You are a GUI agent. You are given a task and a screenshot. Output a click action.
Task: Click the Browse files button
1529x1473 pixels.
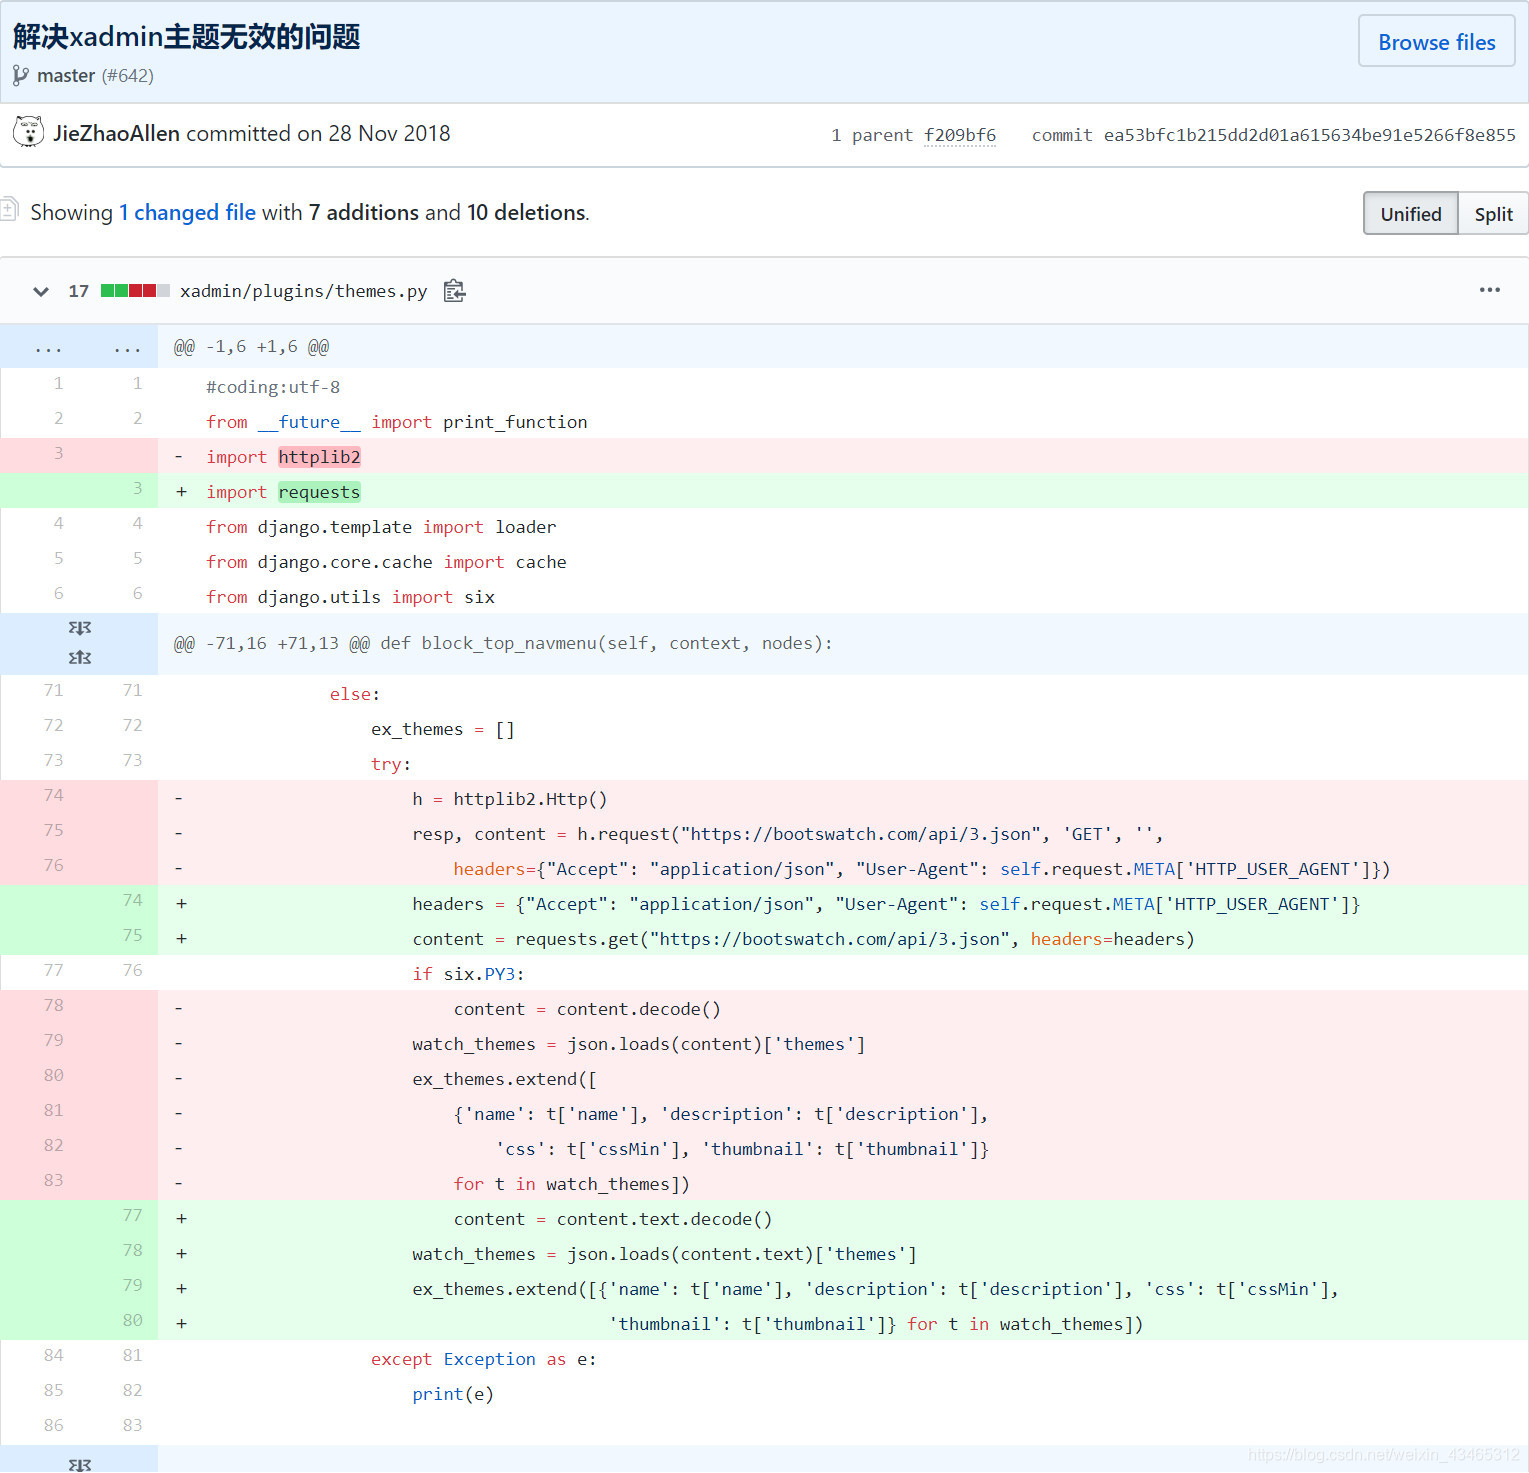(x=1436, y=42)
